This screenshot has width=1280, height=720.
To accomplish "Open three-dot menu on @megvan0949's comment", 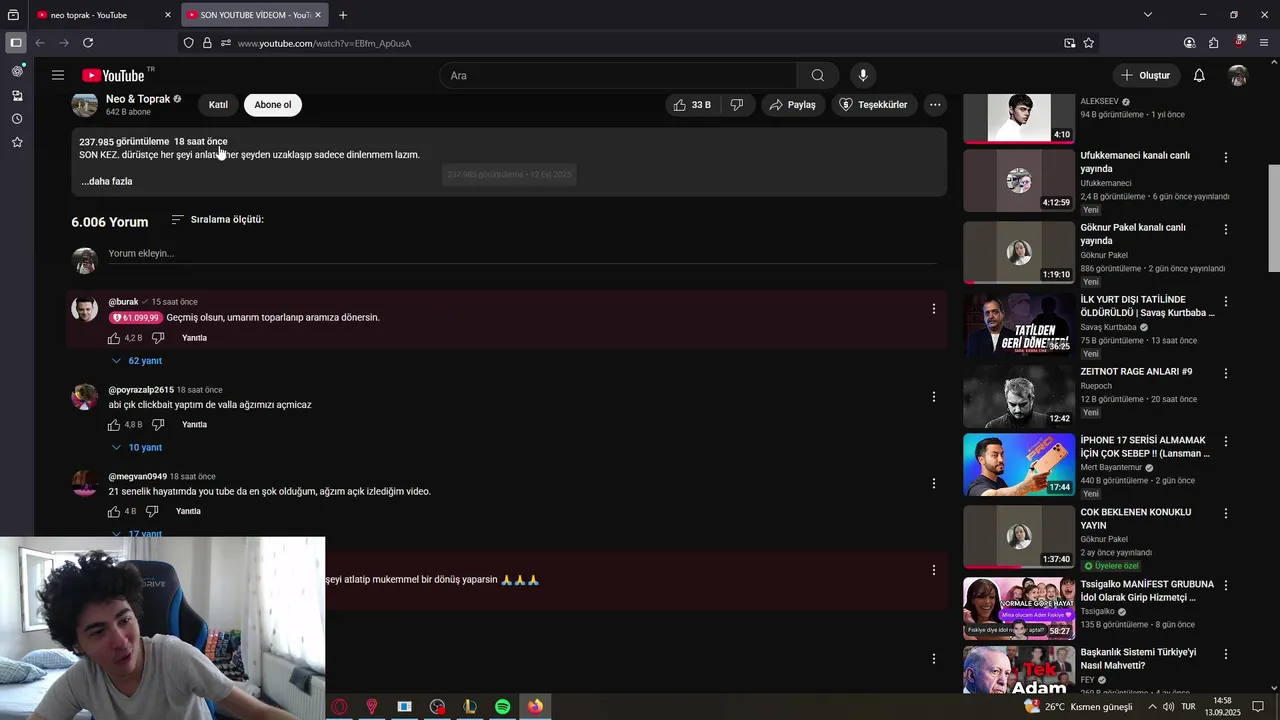I will (x=934, y=483).
